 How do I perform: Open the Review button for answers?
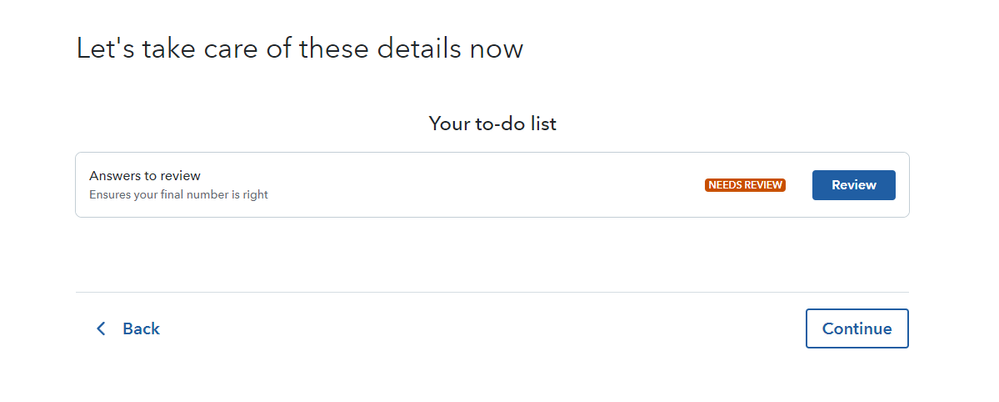tap(854, 185)
